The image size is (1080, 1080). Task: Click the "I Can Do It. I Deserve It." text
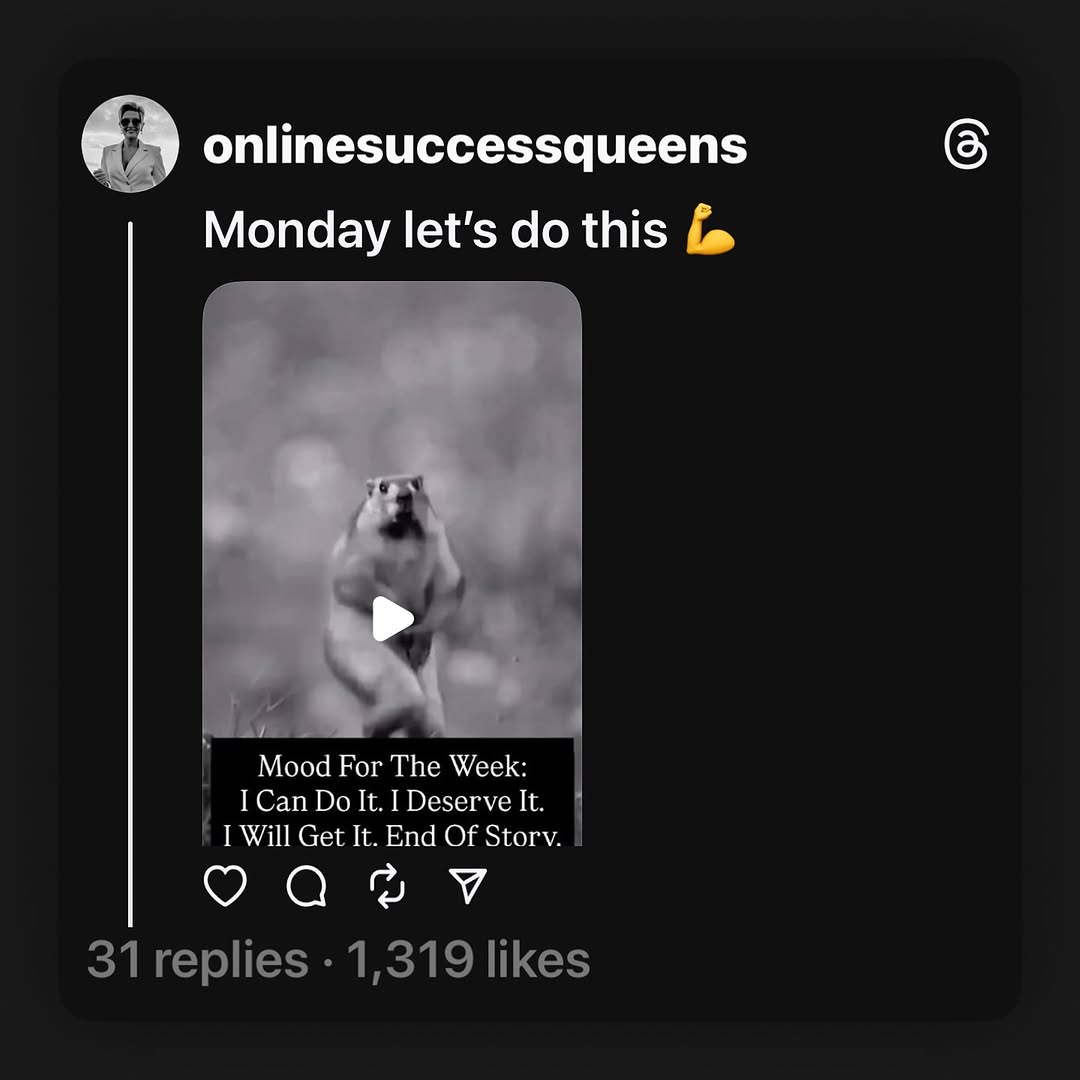click(x=392, y=801)
